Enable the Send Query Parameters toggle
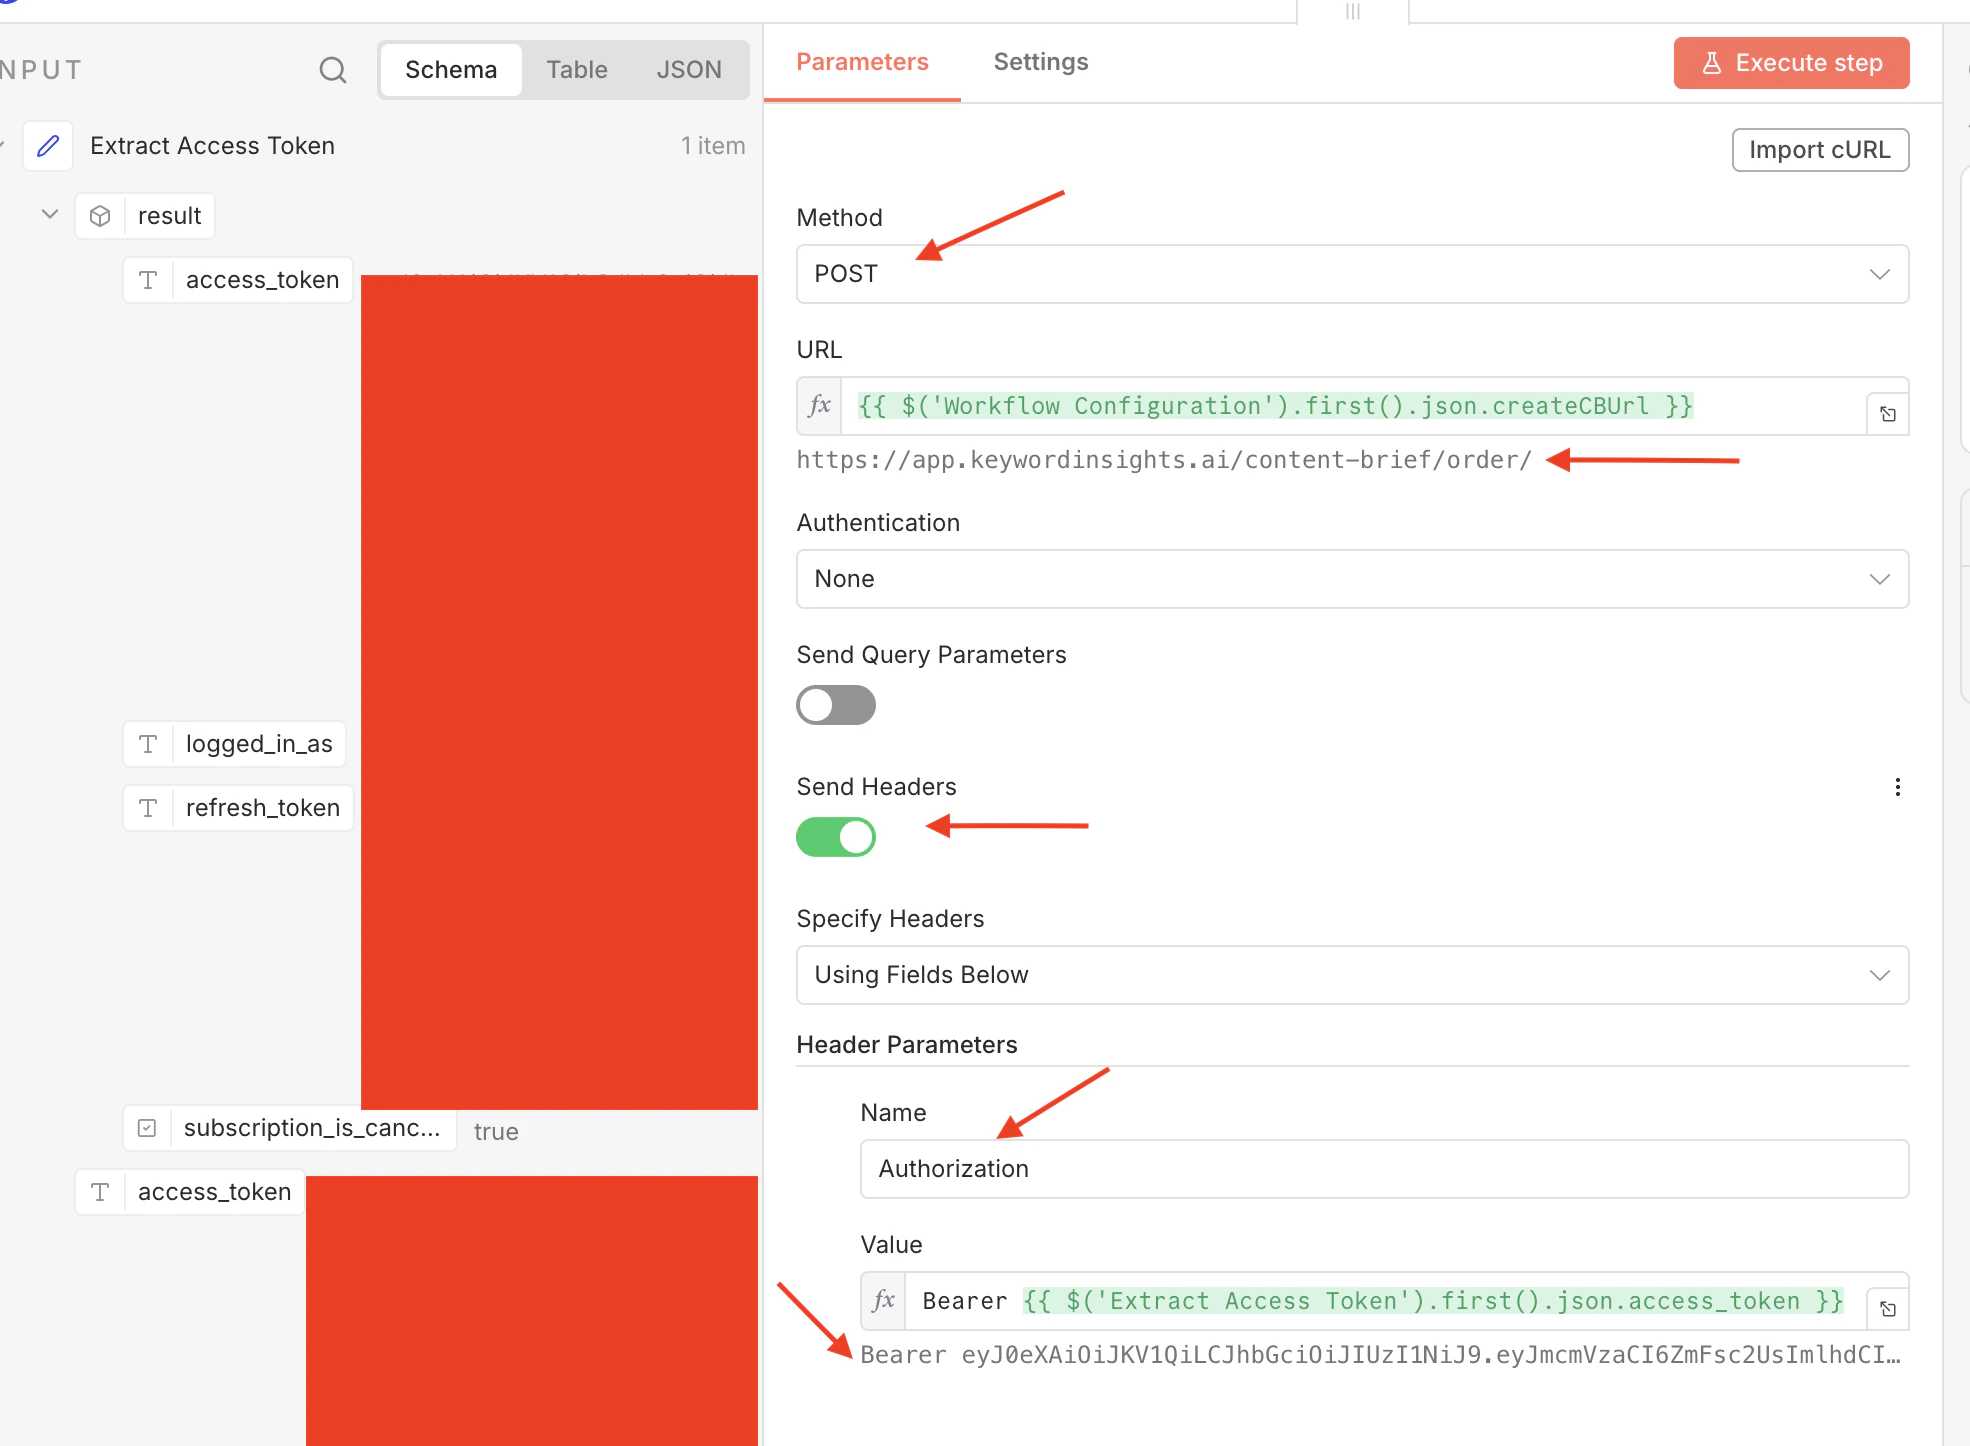 (x=836, y=705)
